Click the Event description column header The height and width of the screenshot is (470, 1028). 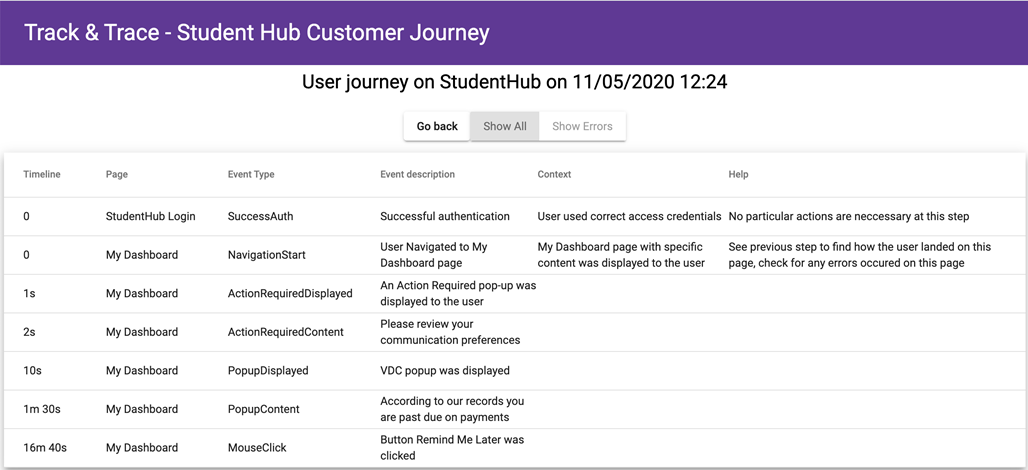(417, 174)
